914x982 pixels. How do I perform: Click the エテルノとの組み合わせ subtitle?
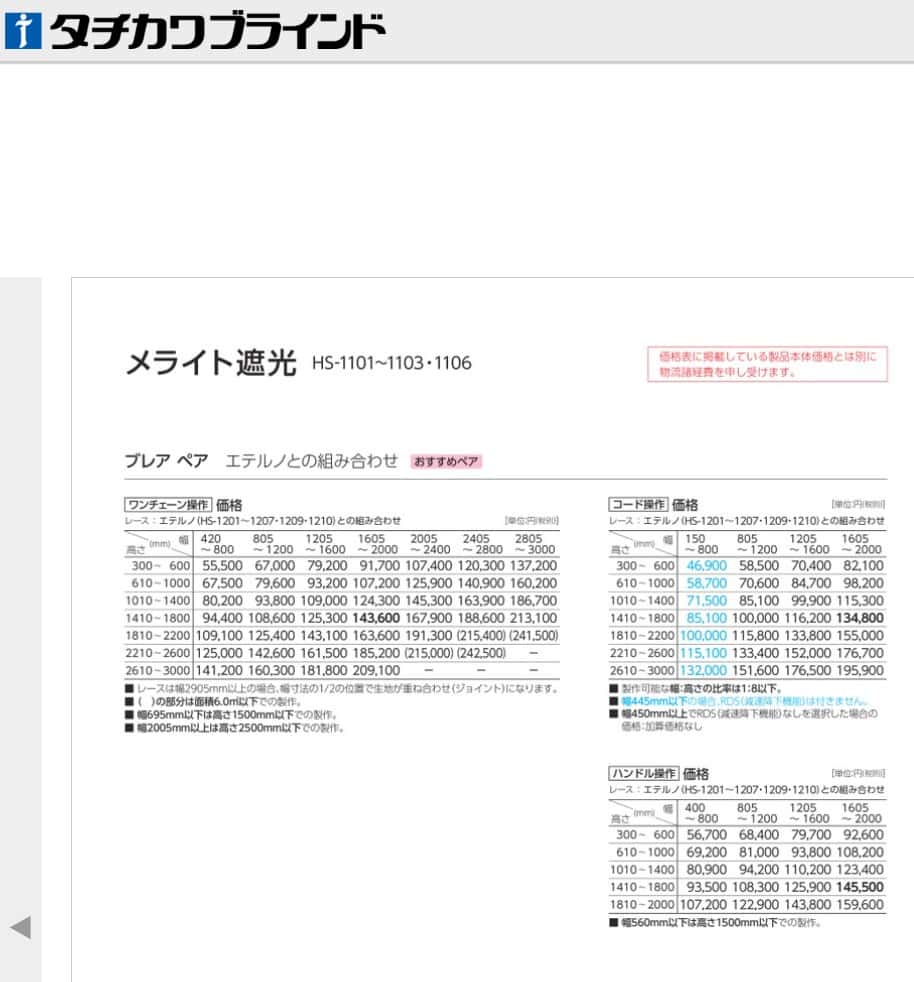(311, 461)
